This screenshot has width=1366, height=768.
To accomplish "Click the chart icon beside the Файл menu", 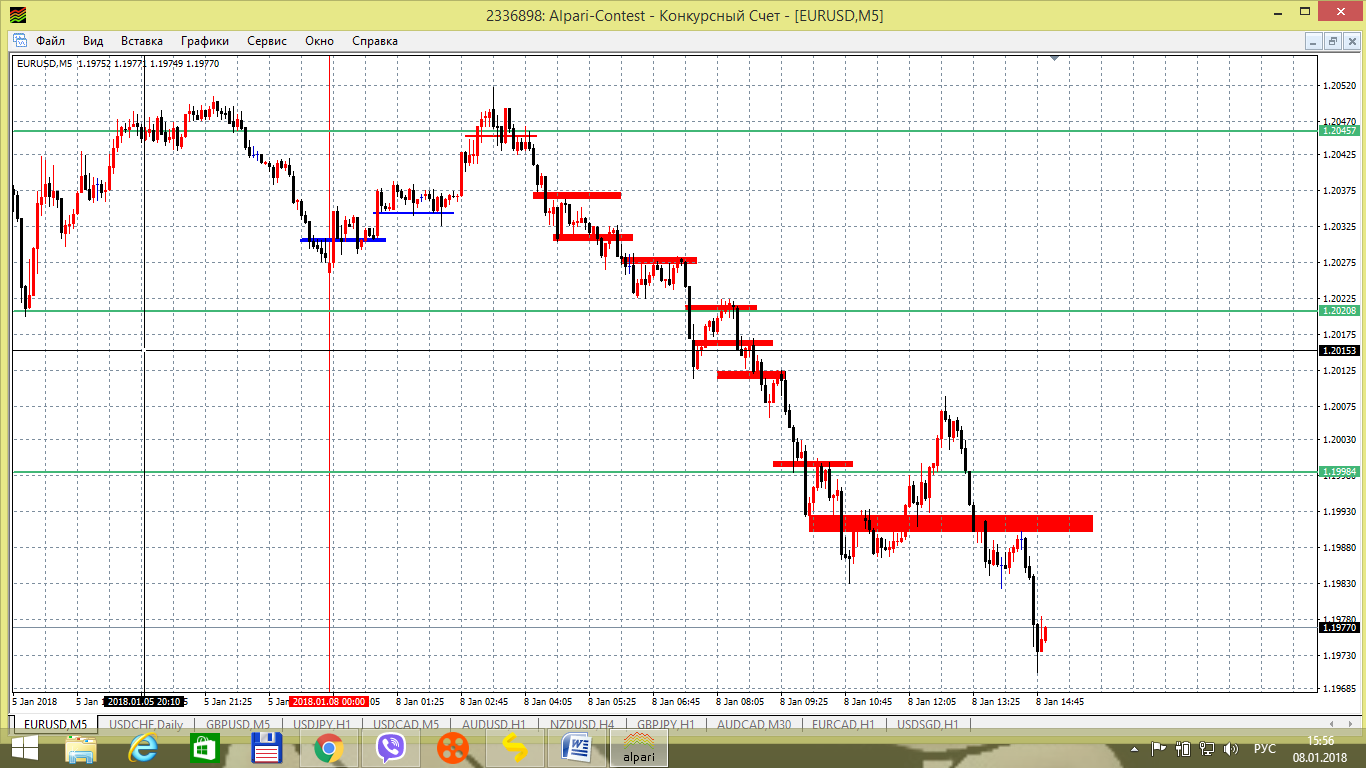I will [19, 41].
